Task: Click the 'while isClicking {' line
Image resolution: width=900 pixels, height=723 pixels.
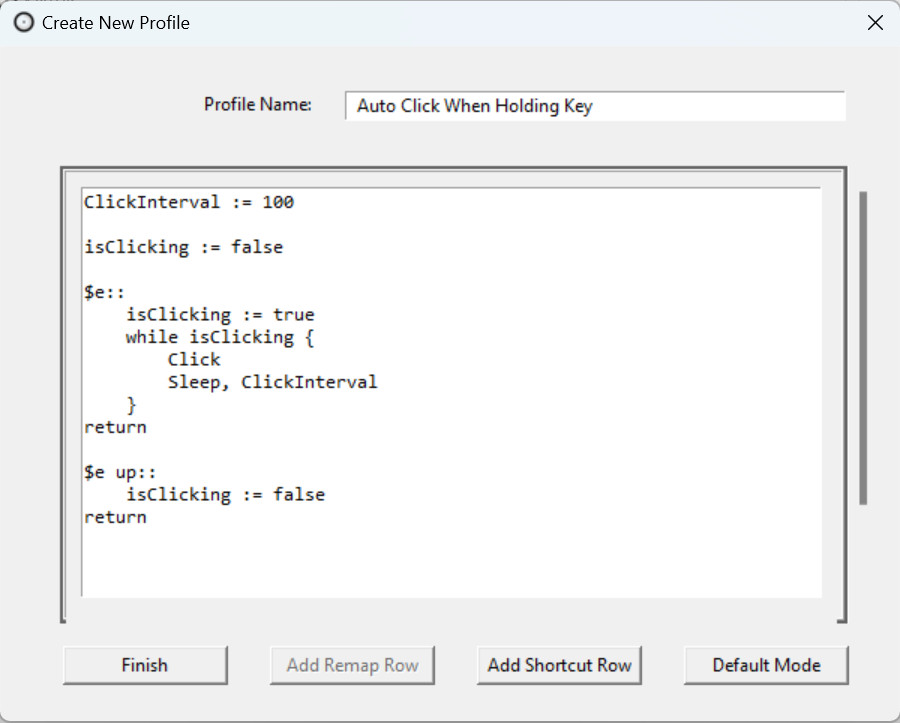Action: point(220,337)
